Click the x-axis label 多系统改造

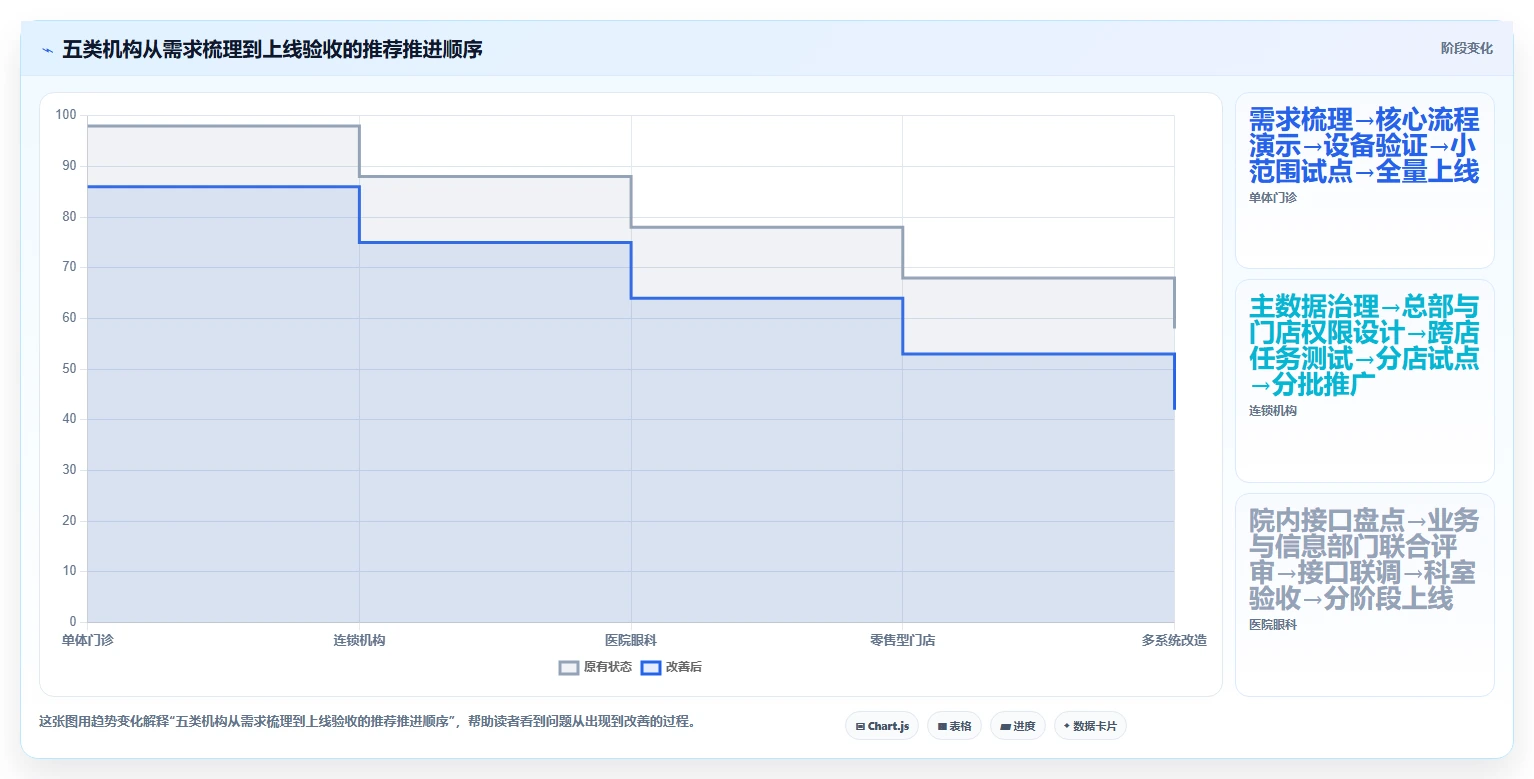coord(1174,640)
